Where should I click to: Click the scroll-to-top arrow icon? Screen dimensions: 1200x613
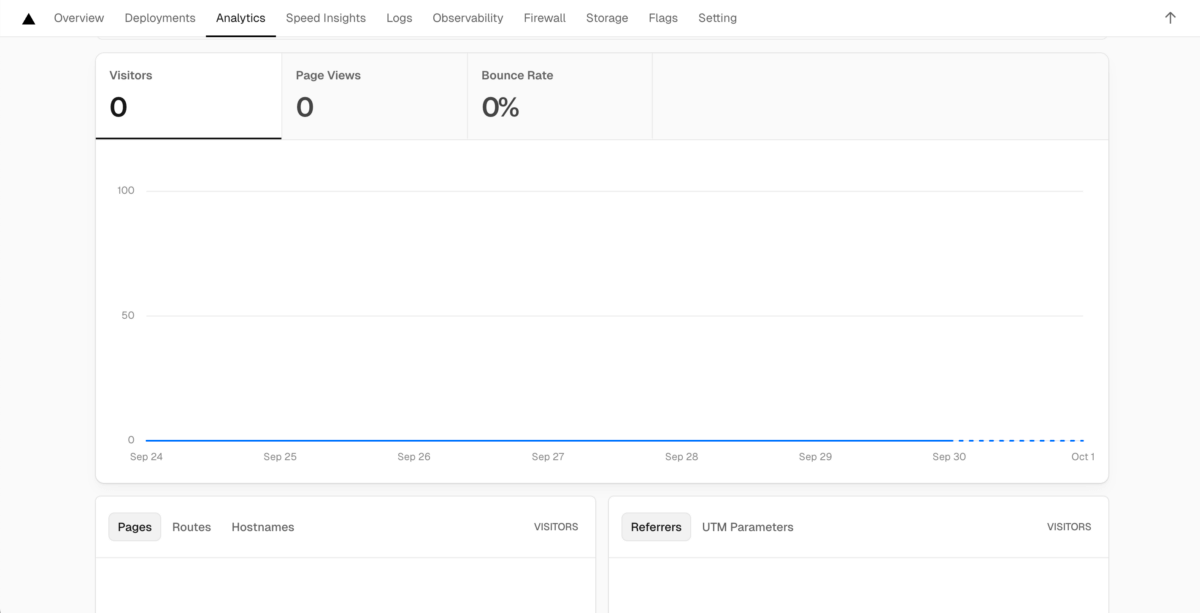[1170, 18]
